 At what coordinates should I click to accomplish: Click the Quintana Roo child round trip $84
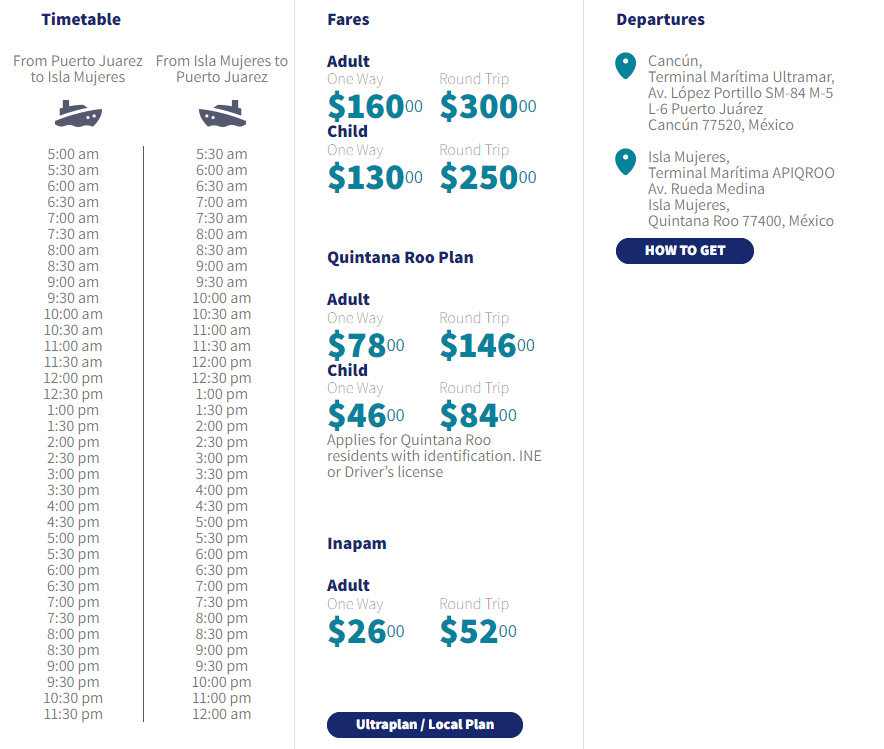pyautogui.click(x=478, y=415)
